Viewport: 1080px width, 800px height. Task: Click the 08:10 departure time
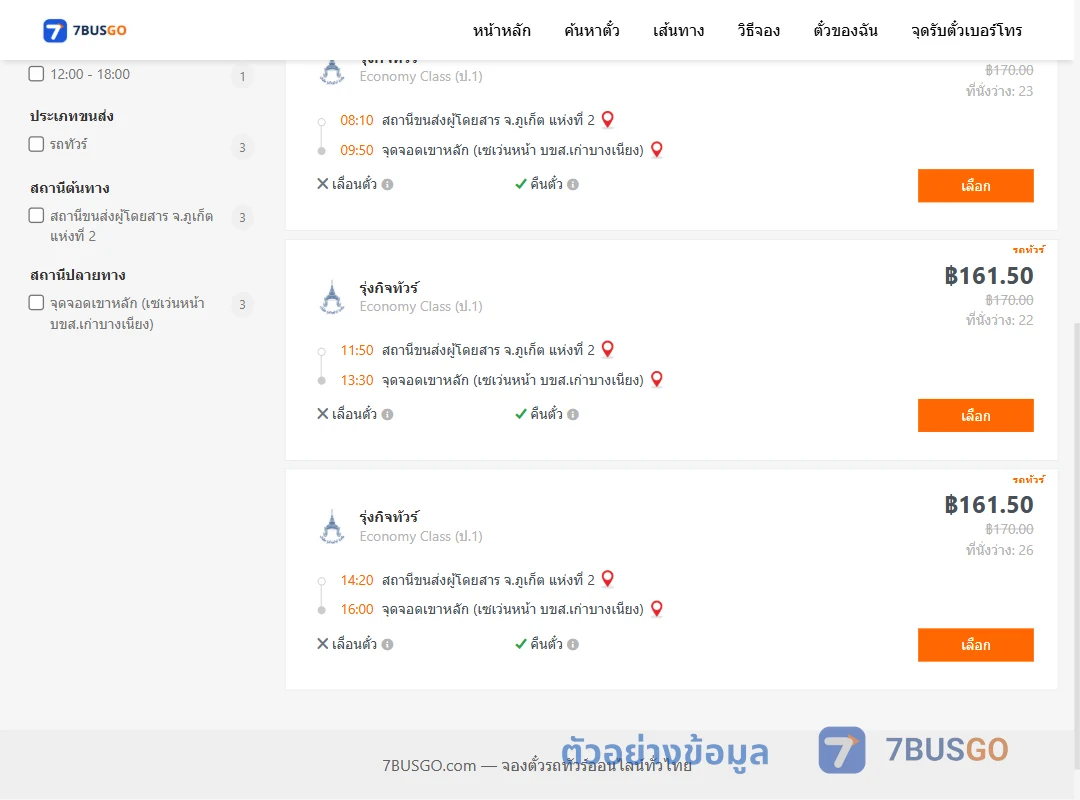[357, 121]
